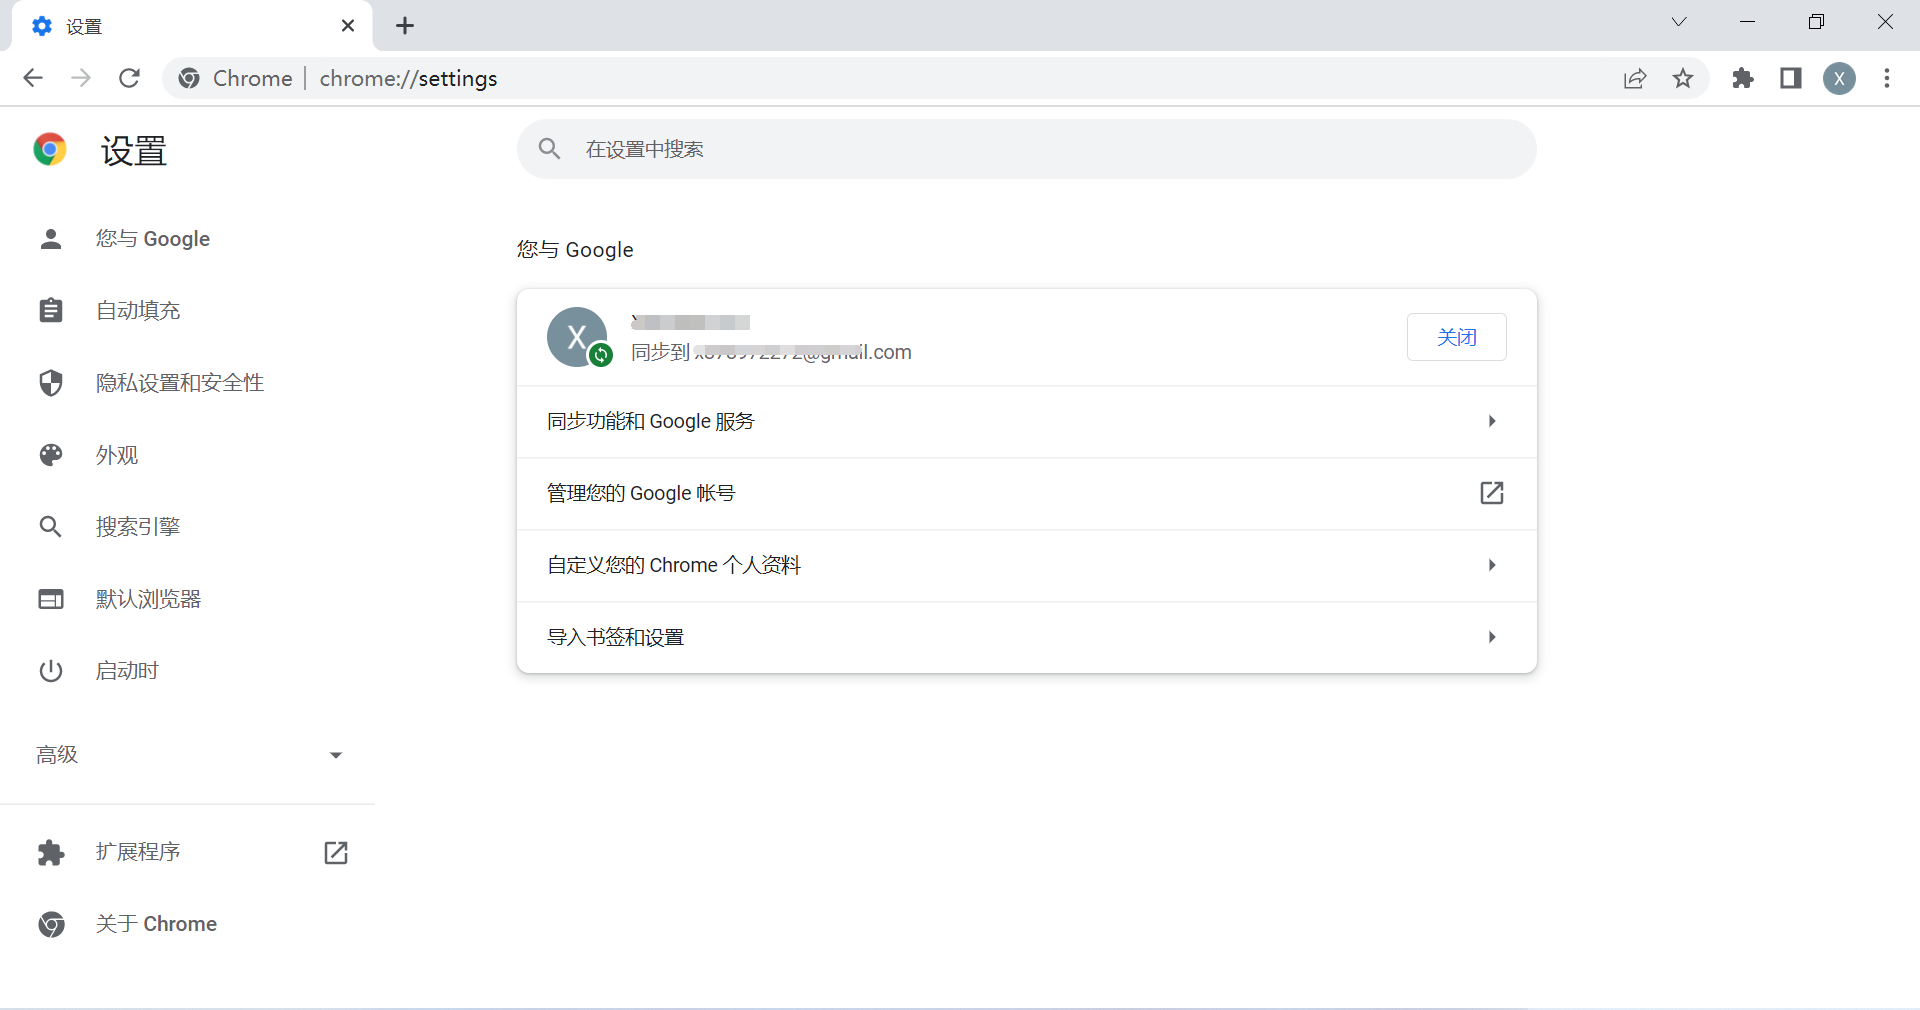Go back to the previous page

33,78
